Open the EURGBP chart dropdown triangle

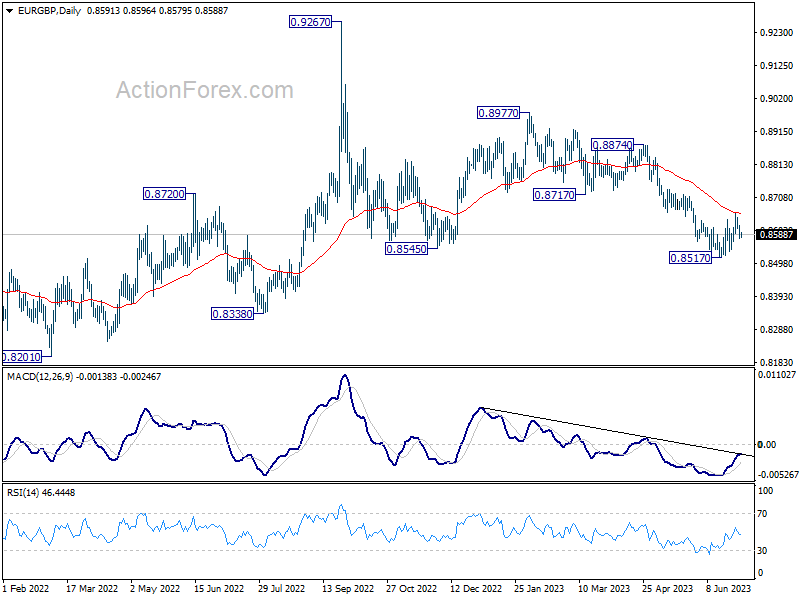tap(9, 11)
